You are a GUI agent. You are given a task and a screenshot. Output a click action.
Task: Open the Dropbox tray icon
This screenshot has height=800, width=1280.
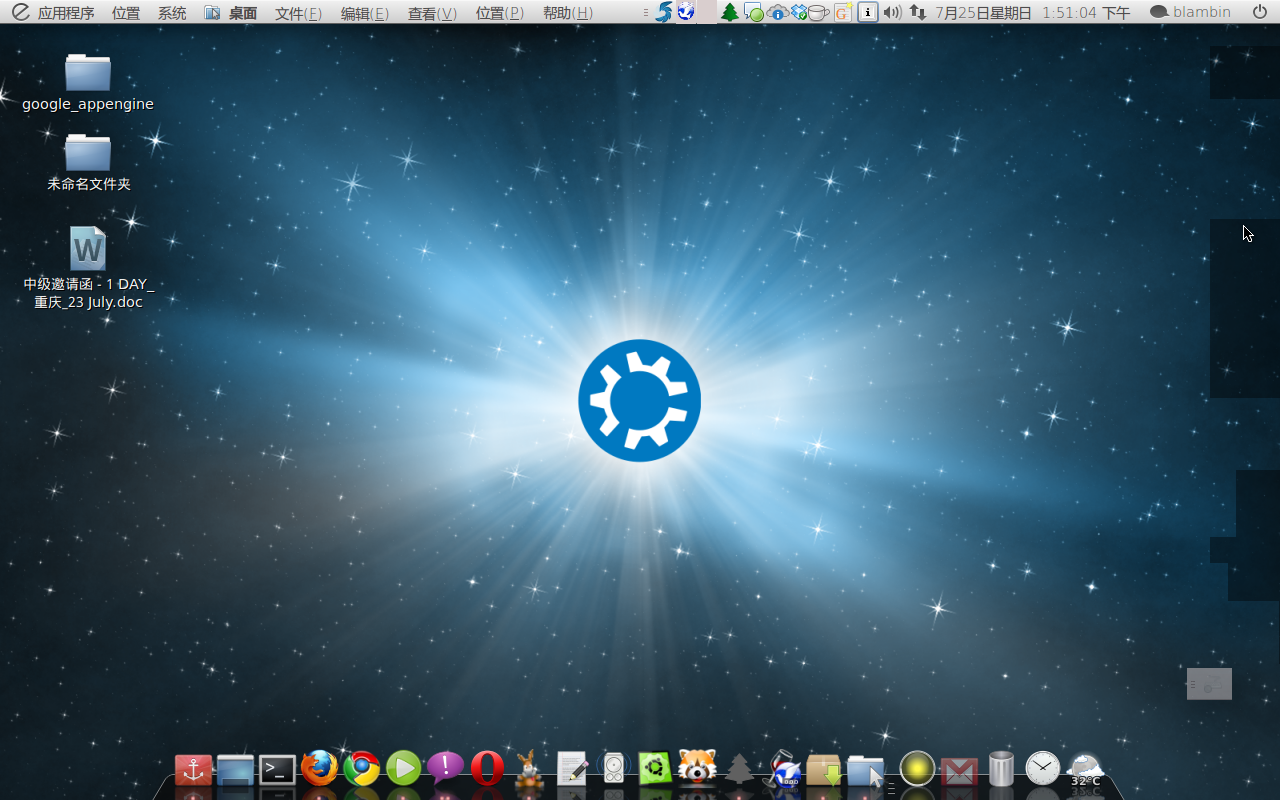point(799,12)
